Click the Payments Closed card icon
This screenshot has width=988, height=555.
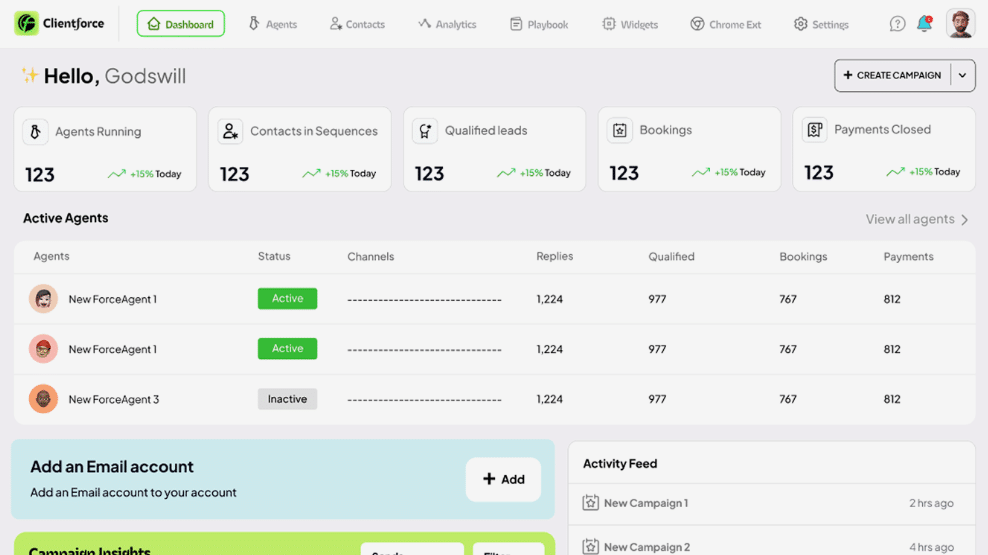pyautogui.click(x=815, y=130)
